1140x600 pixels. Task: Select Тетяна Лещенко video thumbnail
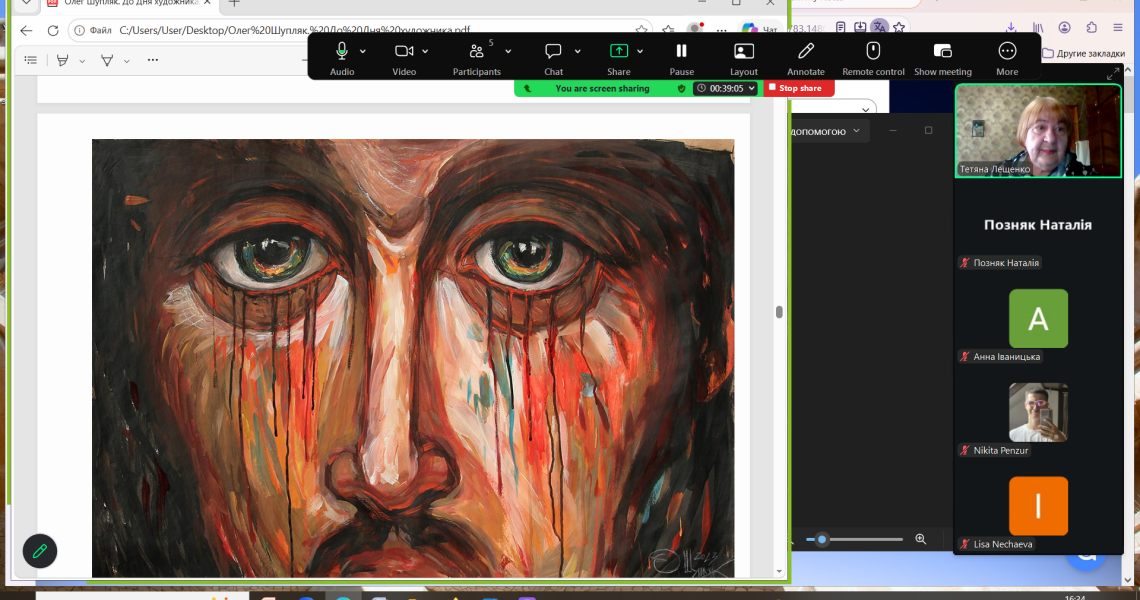pos(1038,131)
